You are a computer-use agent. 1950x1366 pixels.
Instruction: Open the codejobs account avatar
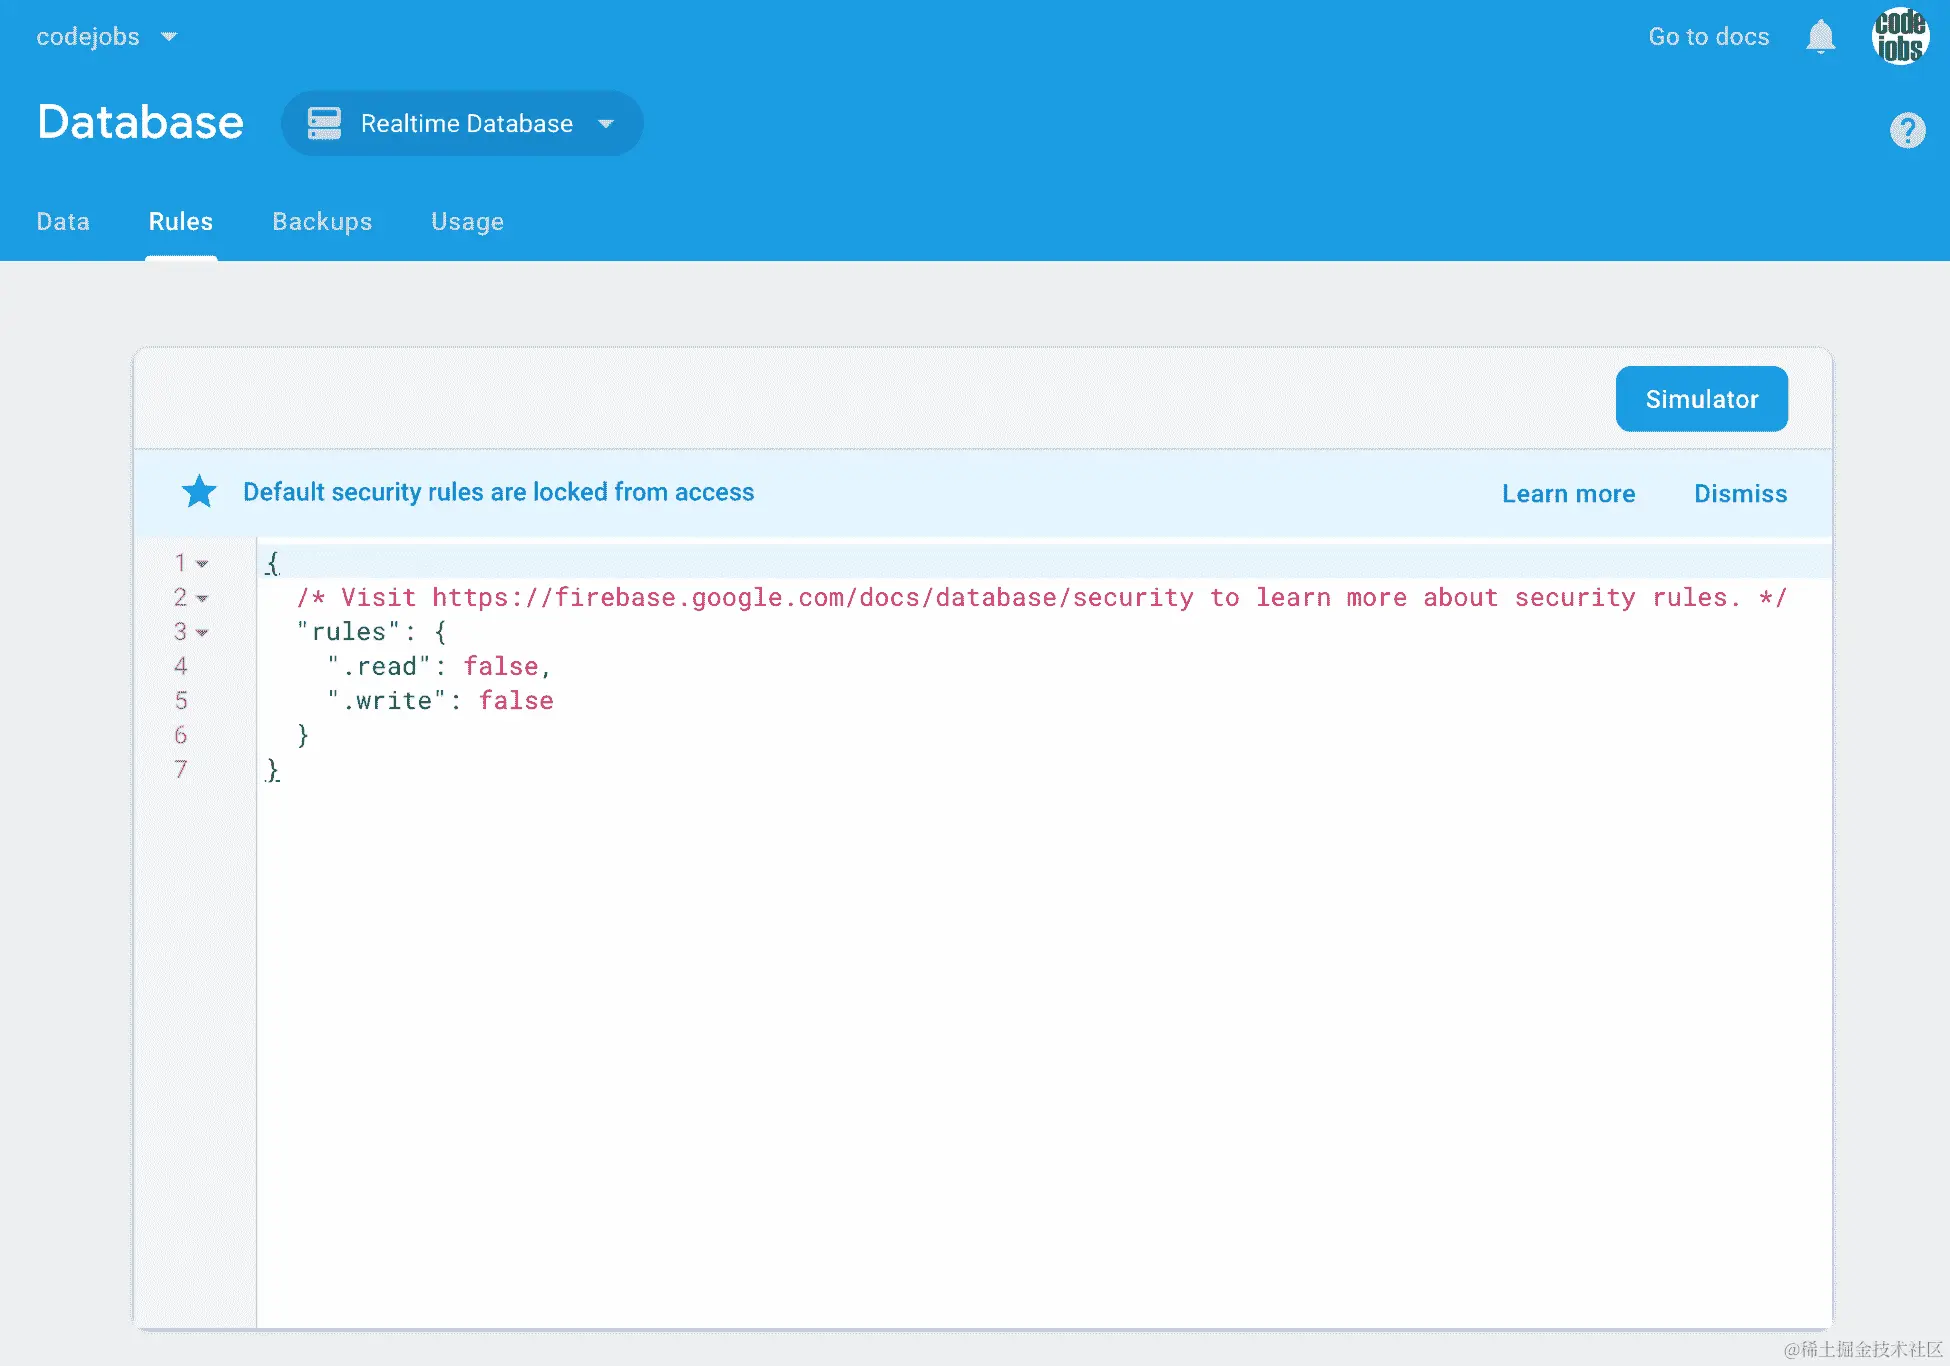[1899, 37]
